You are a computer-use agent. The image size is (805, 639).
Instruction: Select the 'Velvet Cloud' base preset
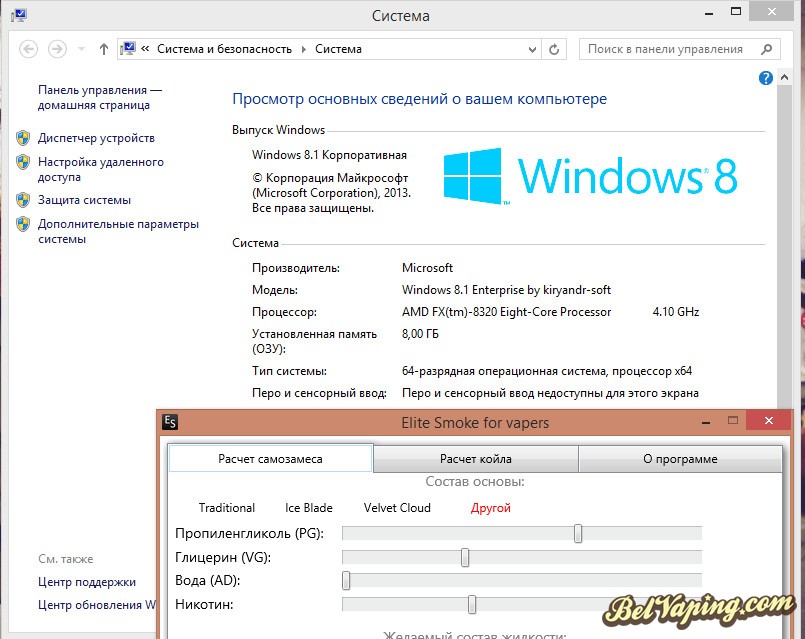click(x=397, y=508)
